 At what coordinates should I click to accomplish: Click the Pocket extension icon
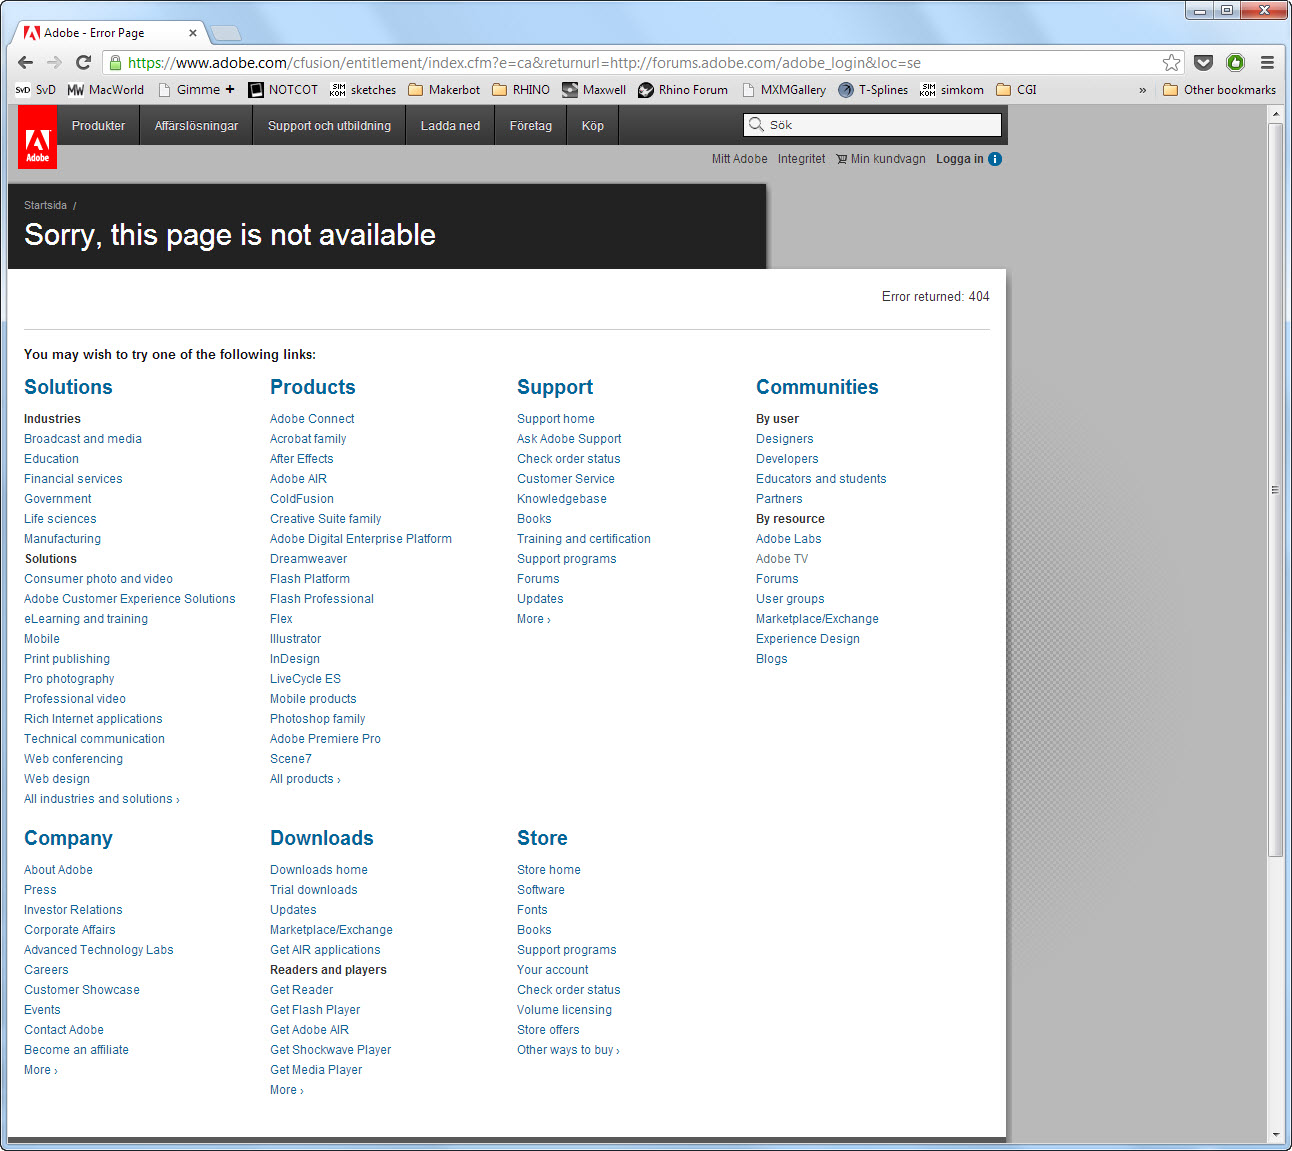pyautogui.click(x=1204, y=62)
